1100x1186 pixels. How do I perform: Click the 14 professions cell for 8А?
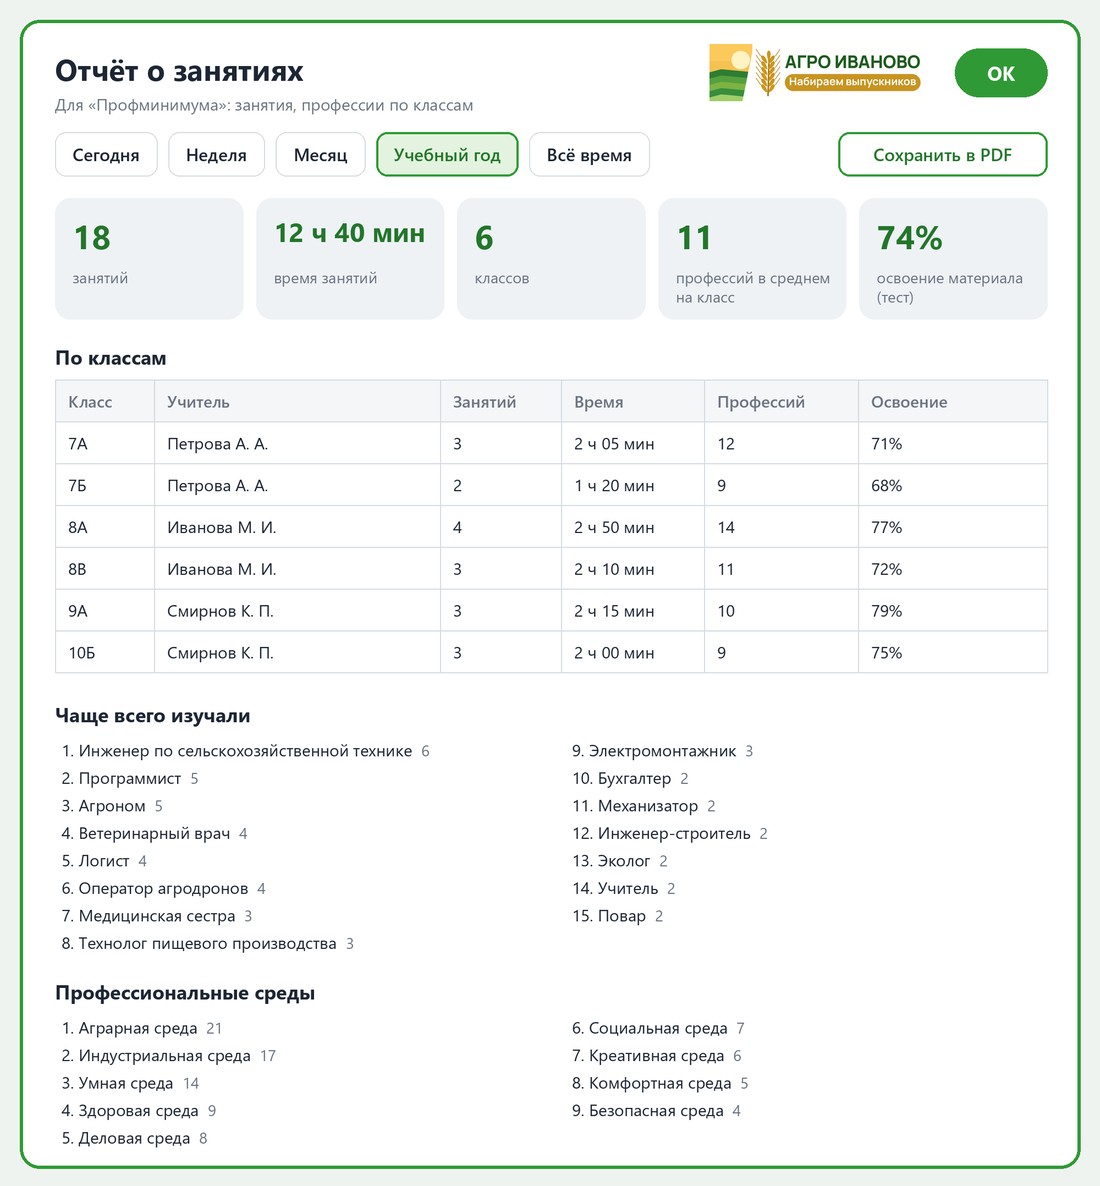pyautogui.click(x=781, y=527)
